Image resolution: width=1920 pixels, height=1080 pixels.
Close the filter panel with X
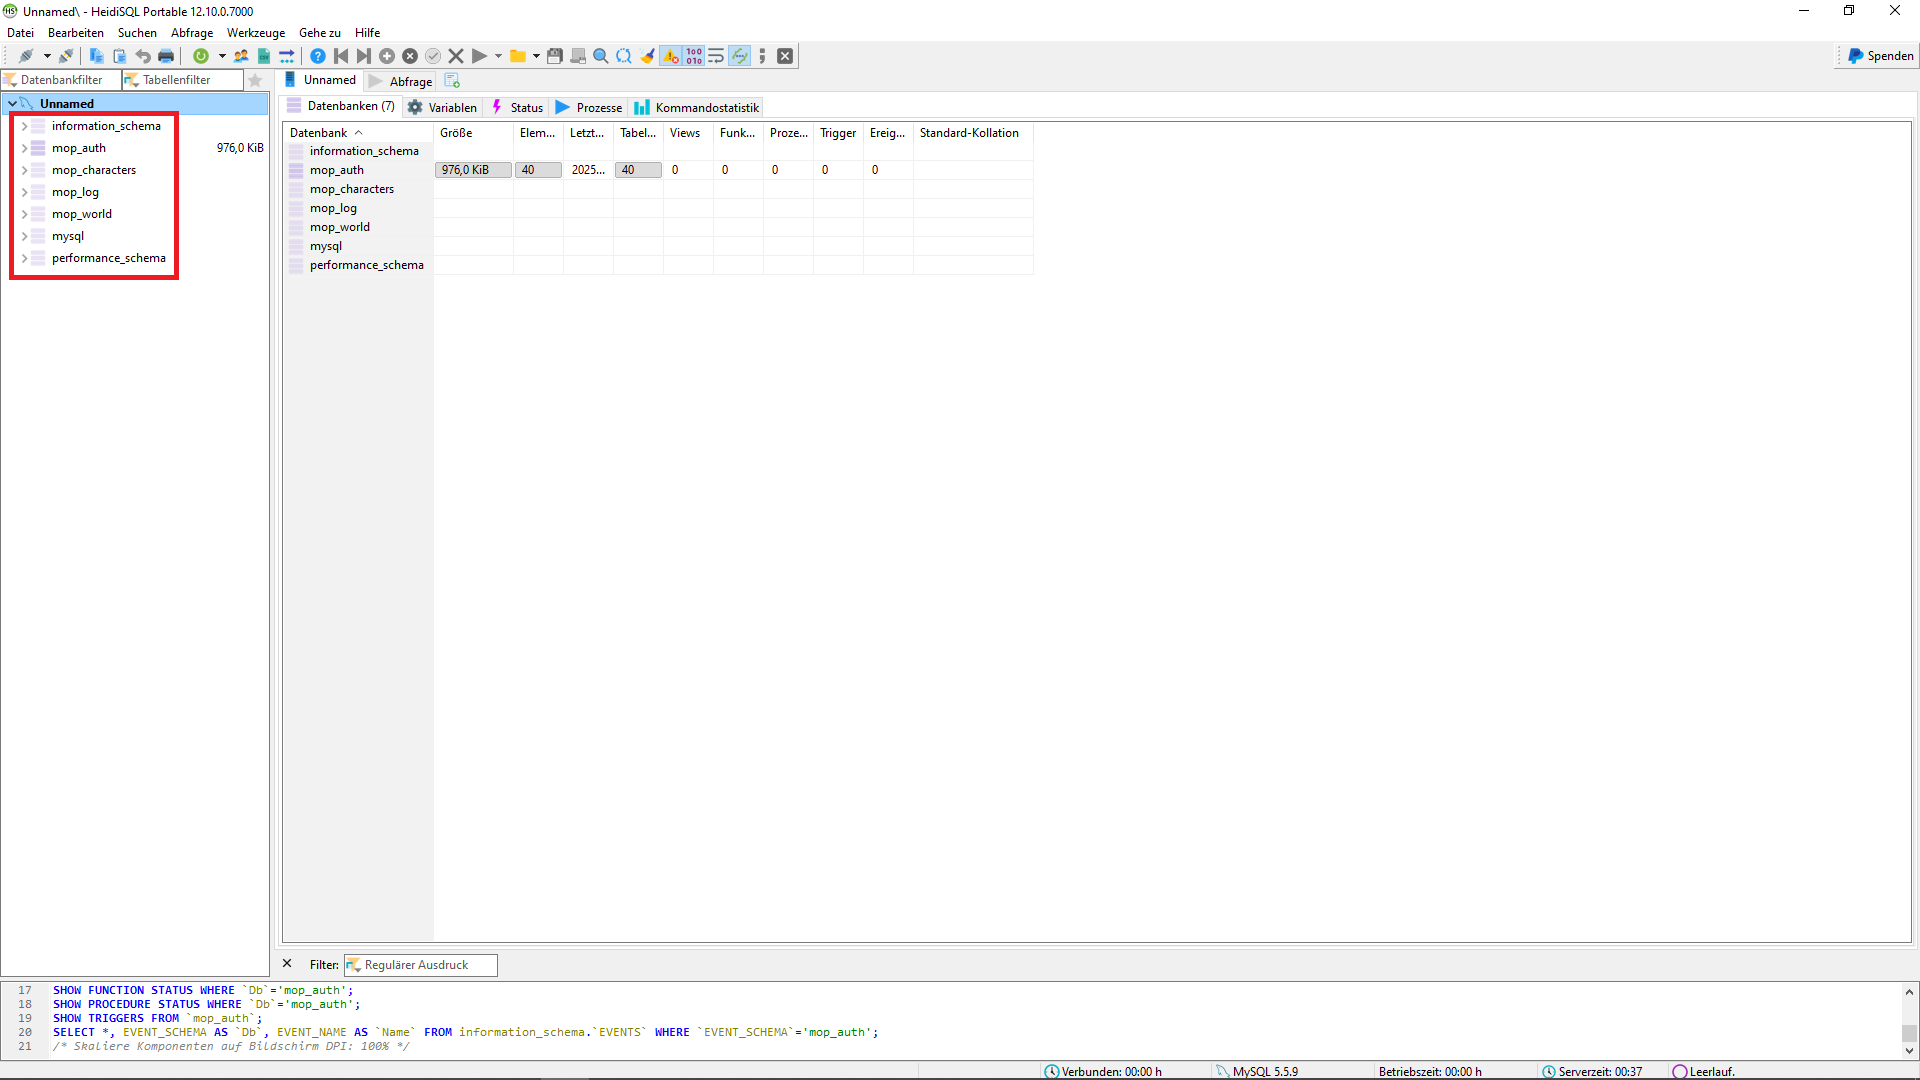287,964
